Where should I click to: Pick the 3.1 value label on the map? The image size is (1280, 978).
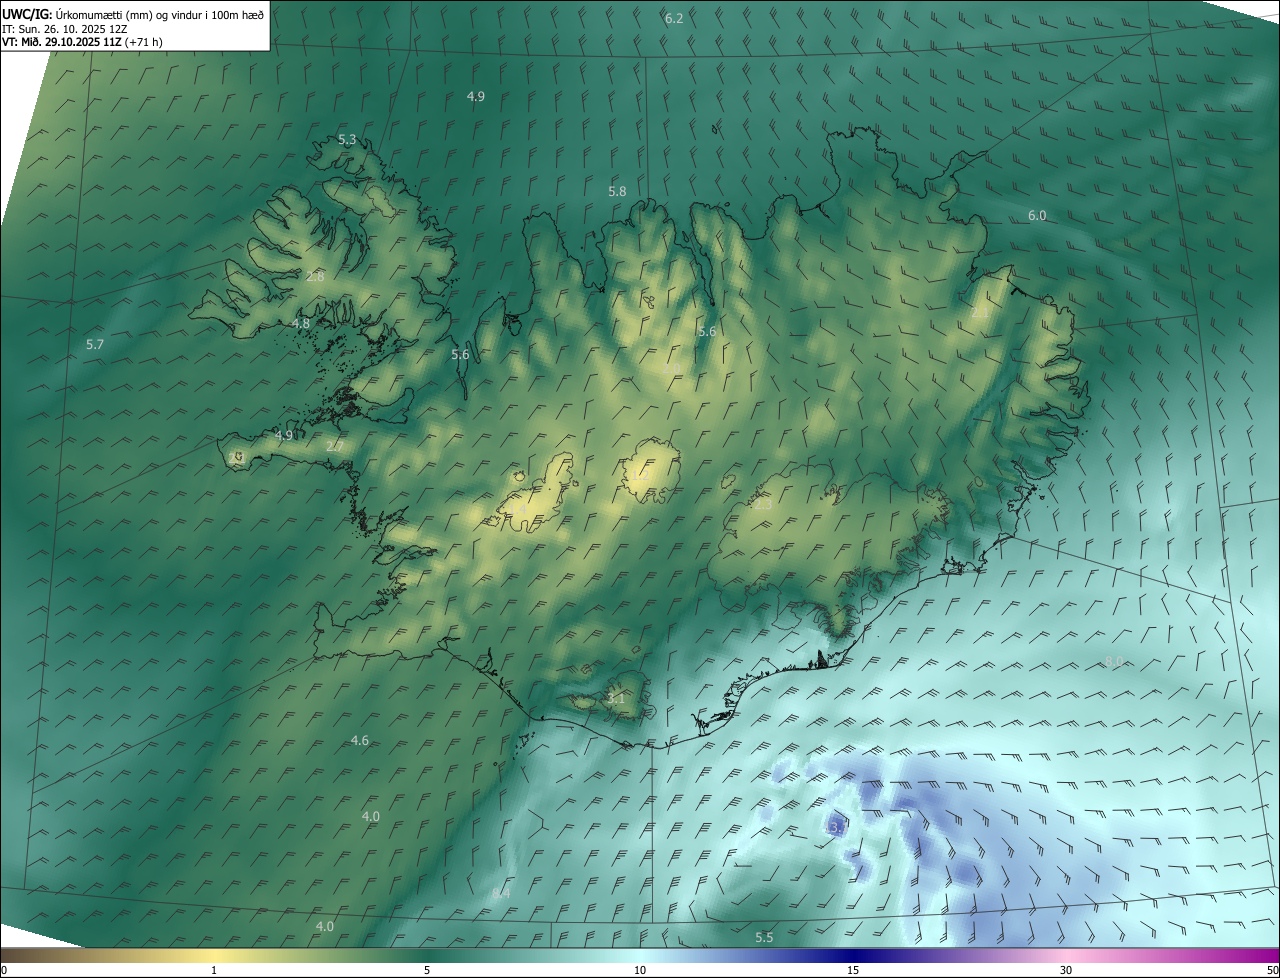pyautogui.click(x=616, y=698)
